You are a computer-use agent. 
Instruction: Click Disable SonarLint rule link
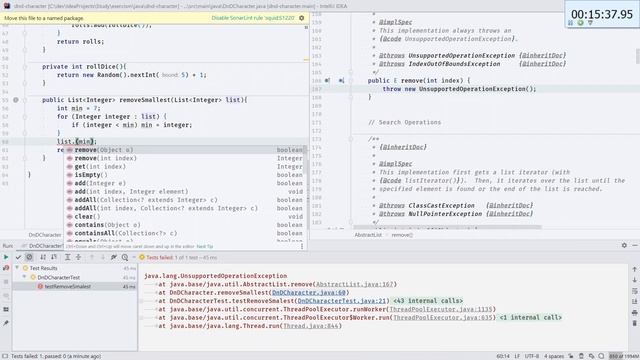[x=253, y=18]
